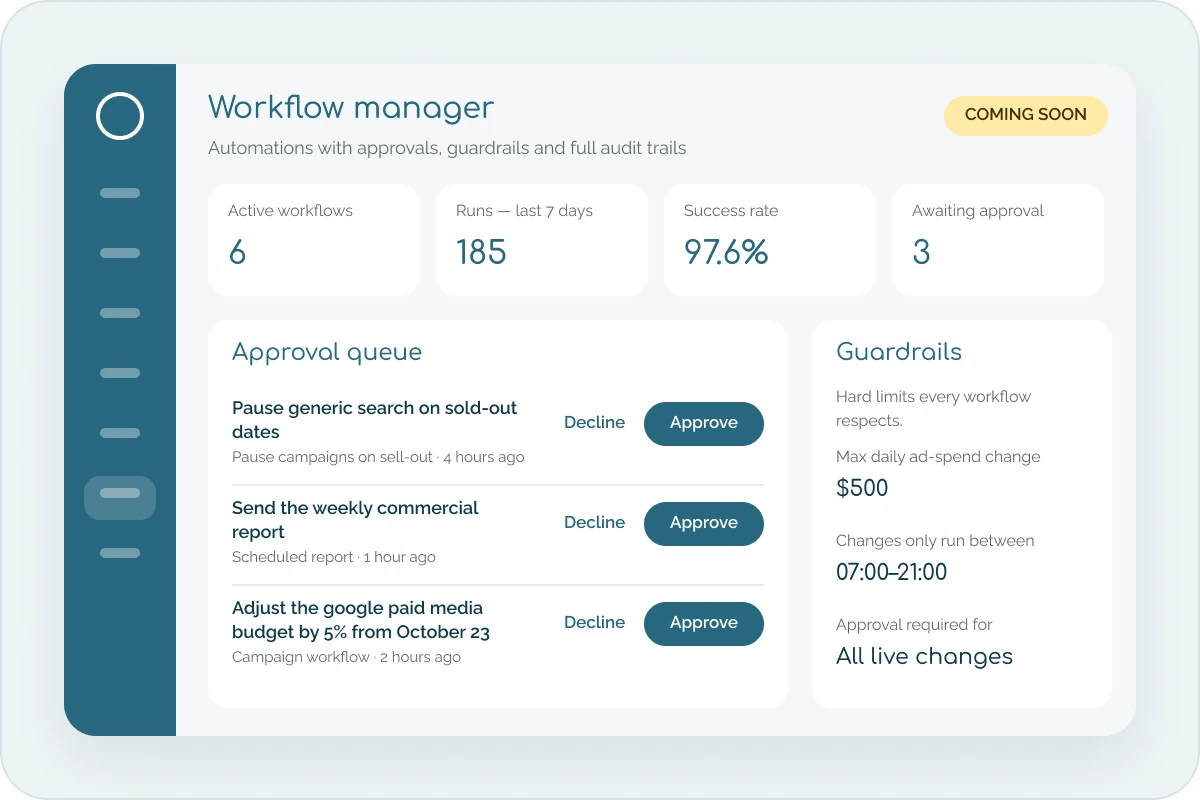Click the 185 runs value
Image resolution: width=1200 pixels, height=800 pixels.
pos(481,252)
